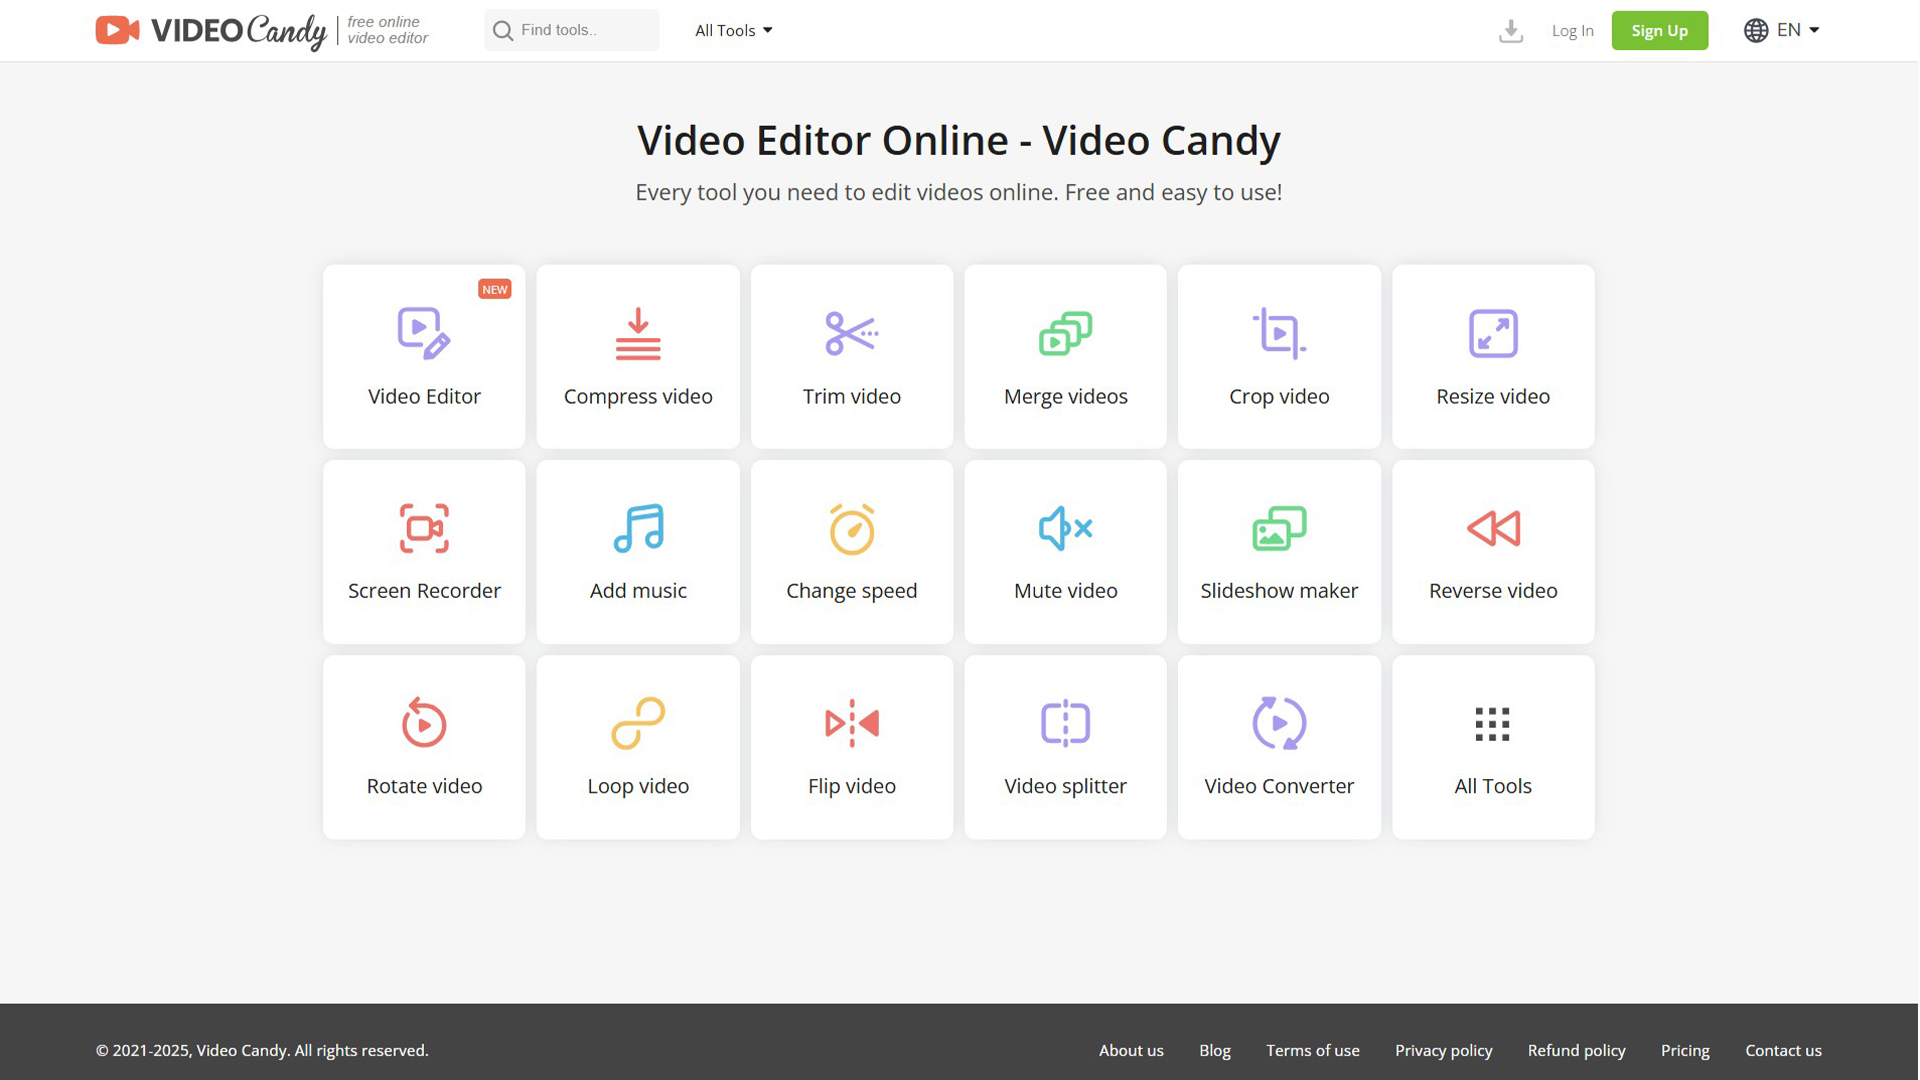This screenshot has width=1920, height=1080.
Task: Open the All Tools grid icon
Action: pyautogui.click(x=1493, y=724)
